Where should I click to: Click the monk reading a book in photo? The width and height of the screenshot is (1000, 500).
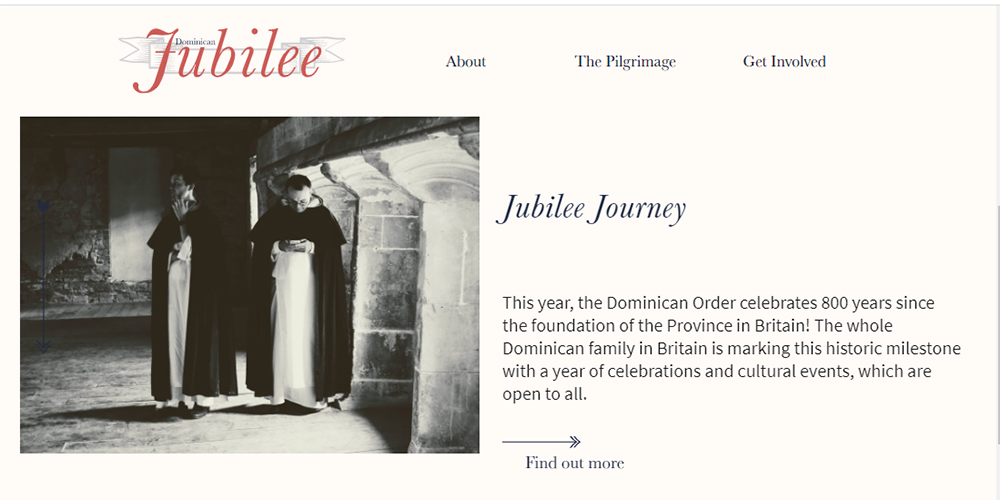[298, 290]
